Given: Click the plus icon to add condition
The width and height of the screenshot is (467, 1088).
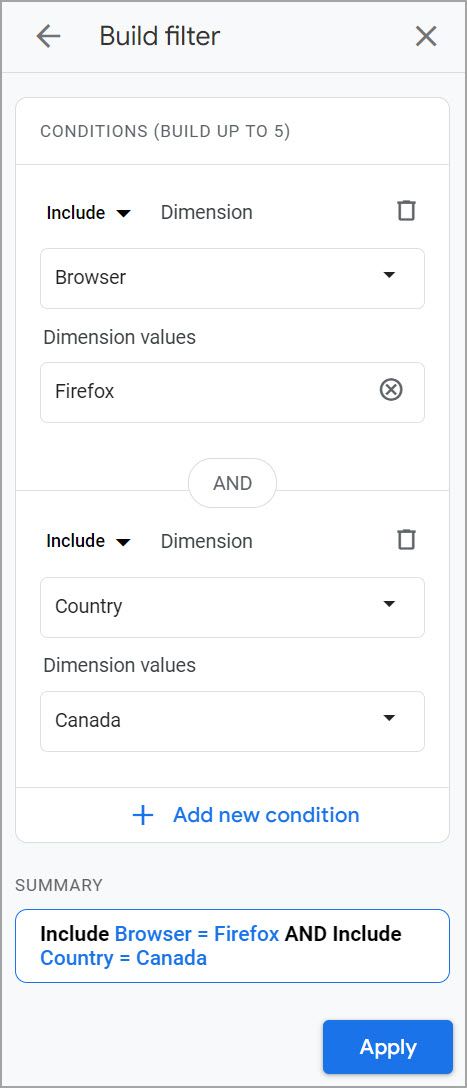Looking at the screenshot, I should point(142,815).
